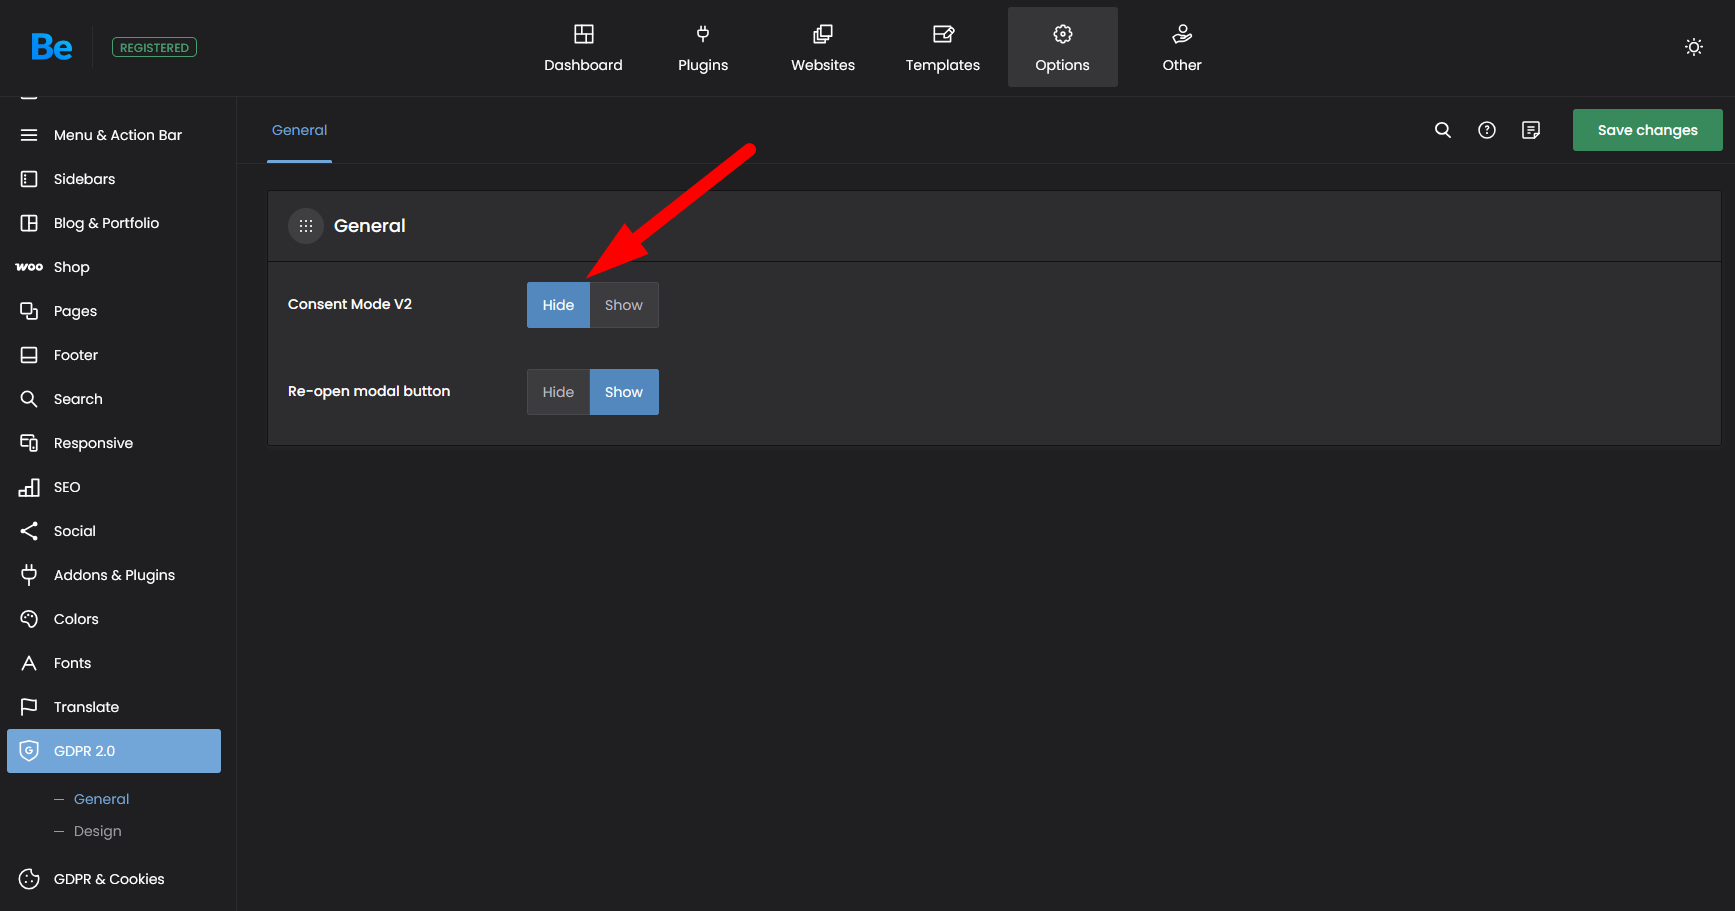Expand Blog & Portfolio sidebar section
Screen dimensions: 1735x911
click(106, 223)
